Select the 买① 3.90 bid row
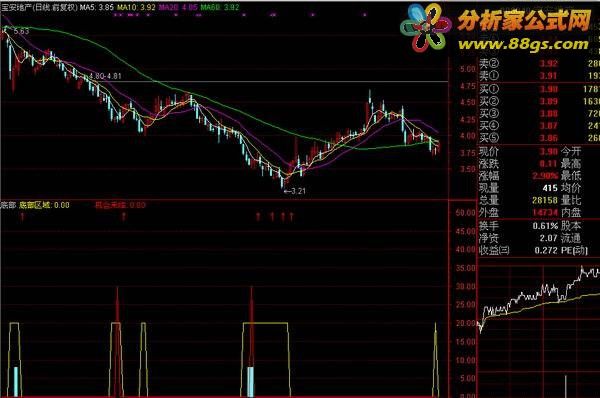 coord(539,89)
